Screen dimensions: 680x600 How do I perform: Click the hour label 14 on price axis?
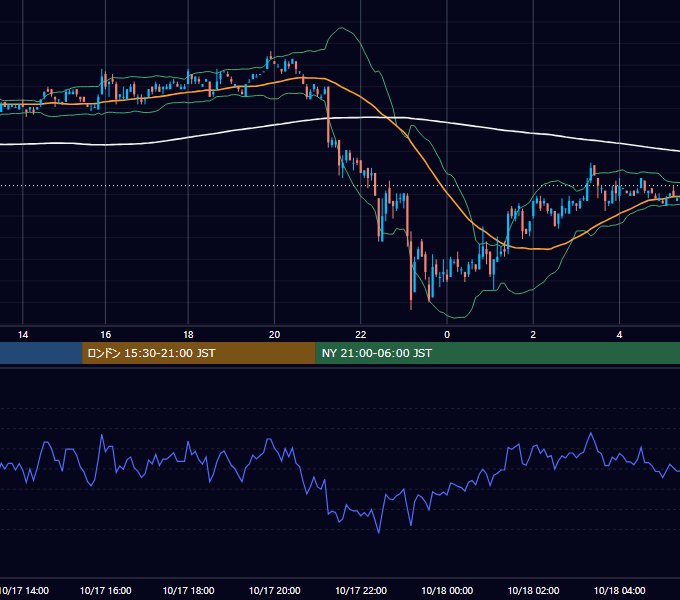coord(23,335)
